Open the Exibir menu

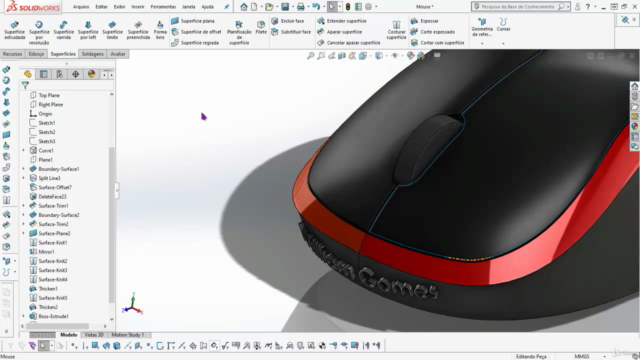[119, 7]
